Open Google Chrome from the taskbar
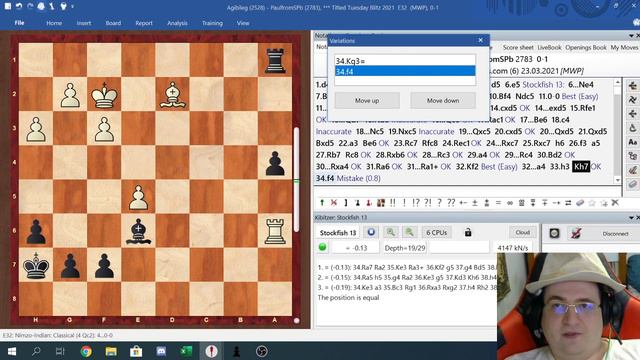640x360 pixels. [86, 351]
